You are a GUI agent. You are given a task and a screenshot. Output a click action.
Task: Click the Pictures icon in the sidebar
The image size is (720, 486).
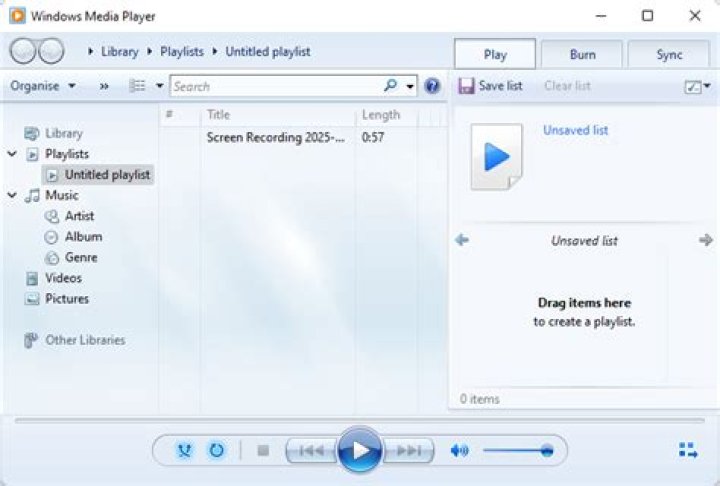coord(32,300)
